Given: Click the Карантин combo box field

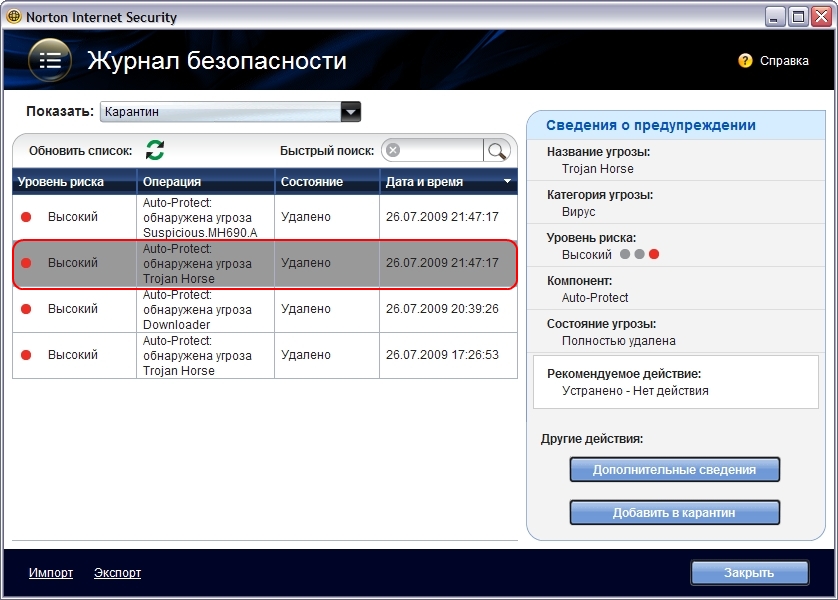Looking at the screenshot, I should click(230, 112).
